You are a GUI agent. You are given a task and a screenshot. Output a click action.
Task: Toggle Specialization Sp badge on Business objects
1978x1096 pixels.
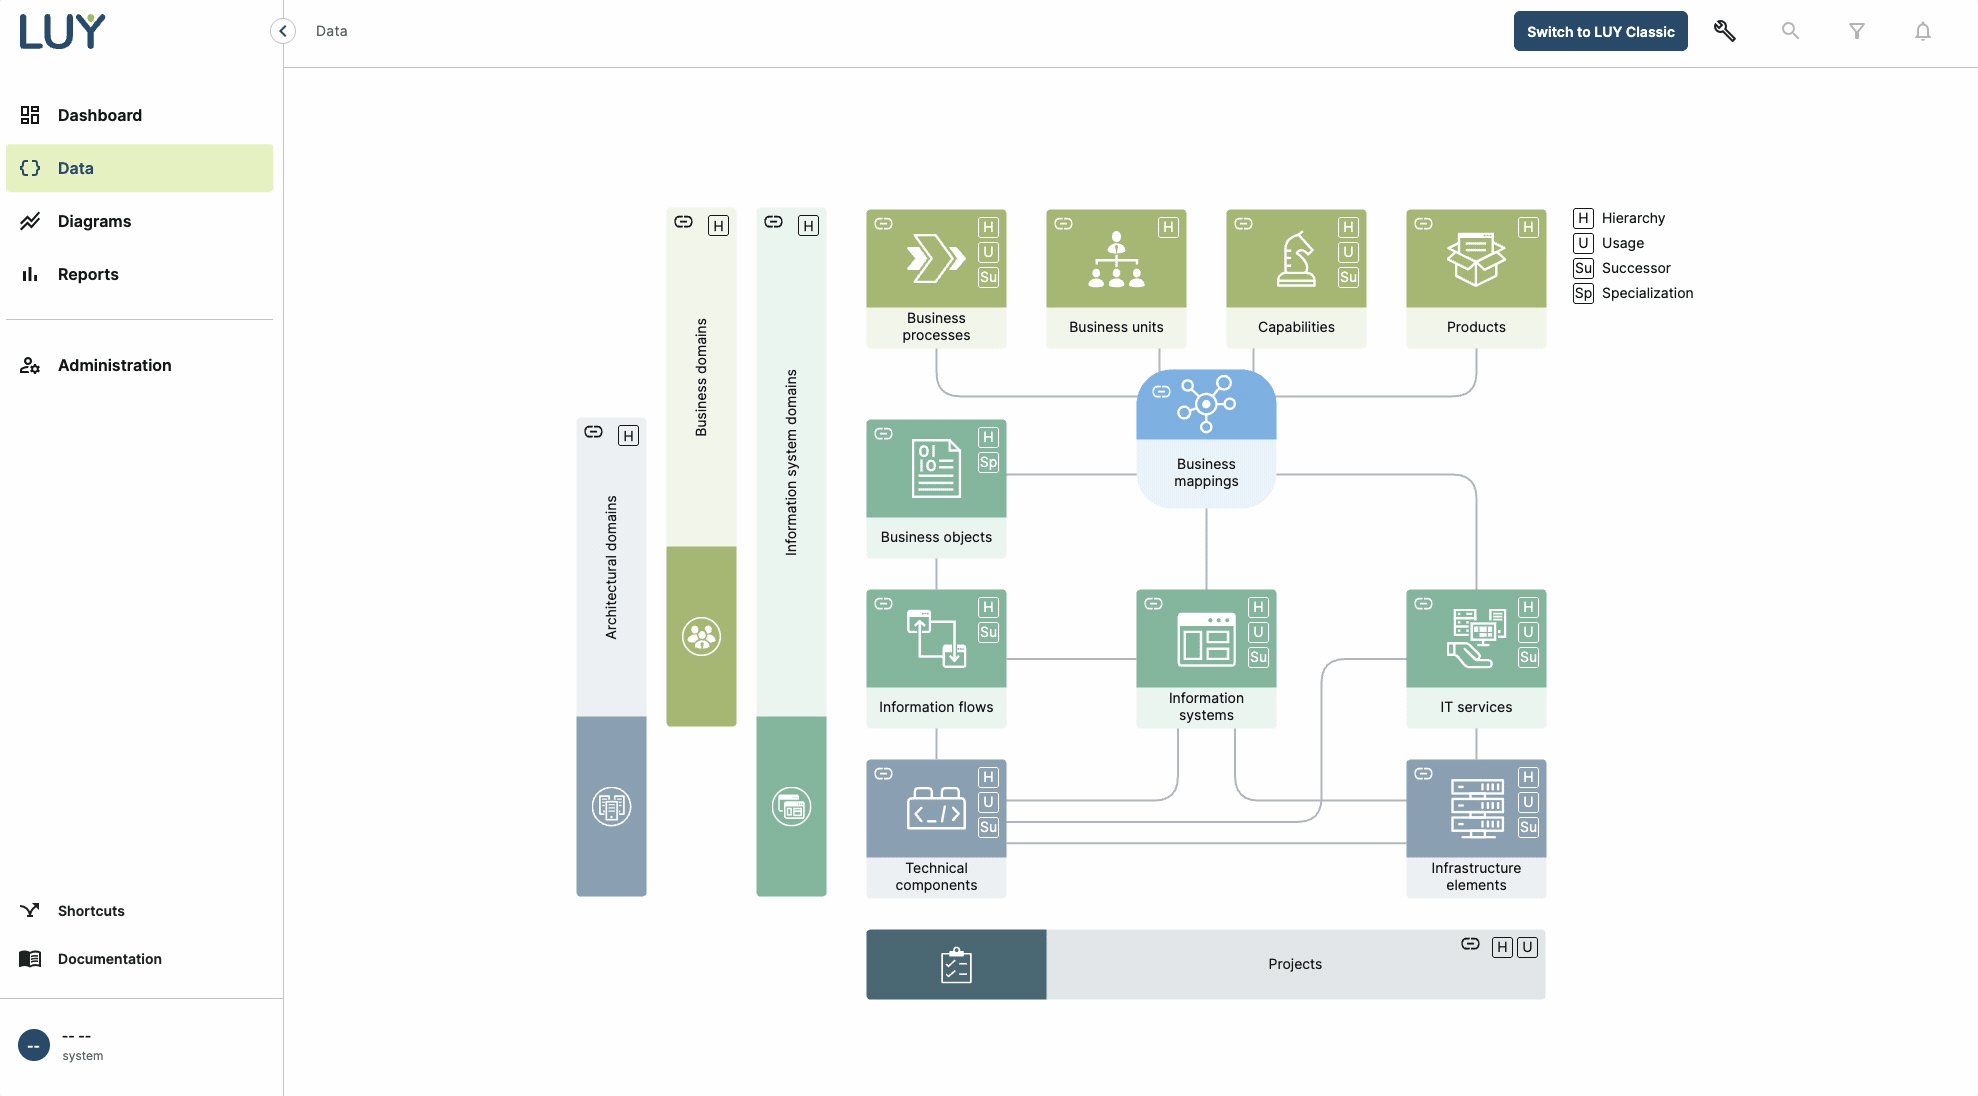coord(988,463)
